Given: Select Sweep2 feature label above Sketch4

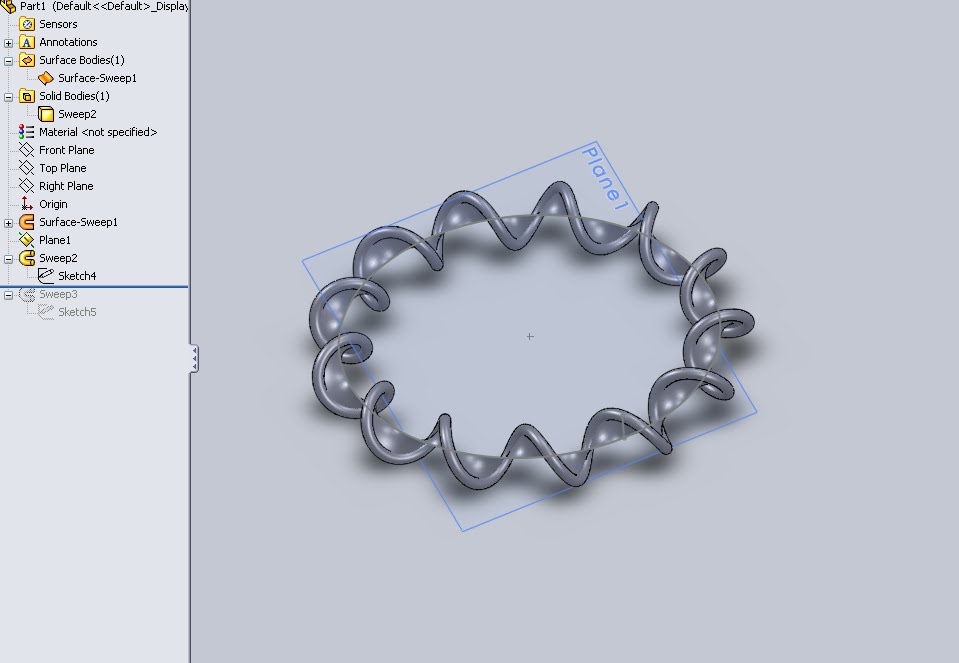Looking at the screenshot, I should (x=58, y=258).
